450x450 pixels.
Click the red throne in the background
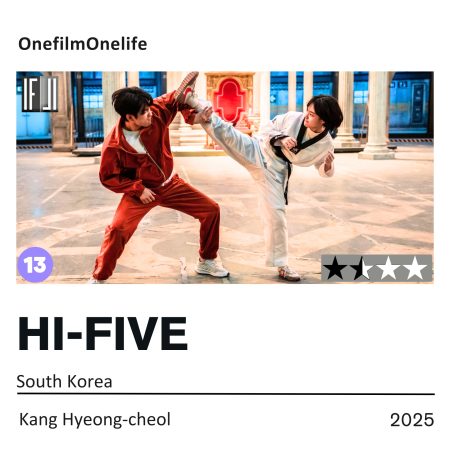(230, 98)
